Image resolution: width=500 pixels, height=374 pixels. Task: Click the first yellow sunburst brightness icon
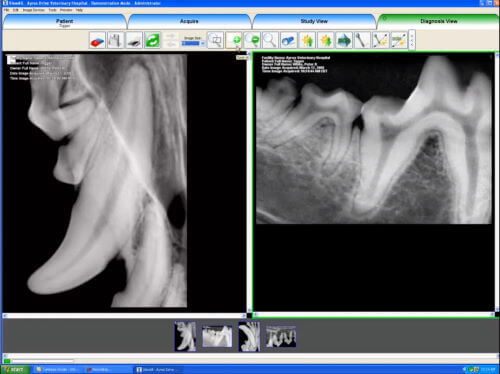pyautogui.click(x=307, y=40)
